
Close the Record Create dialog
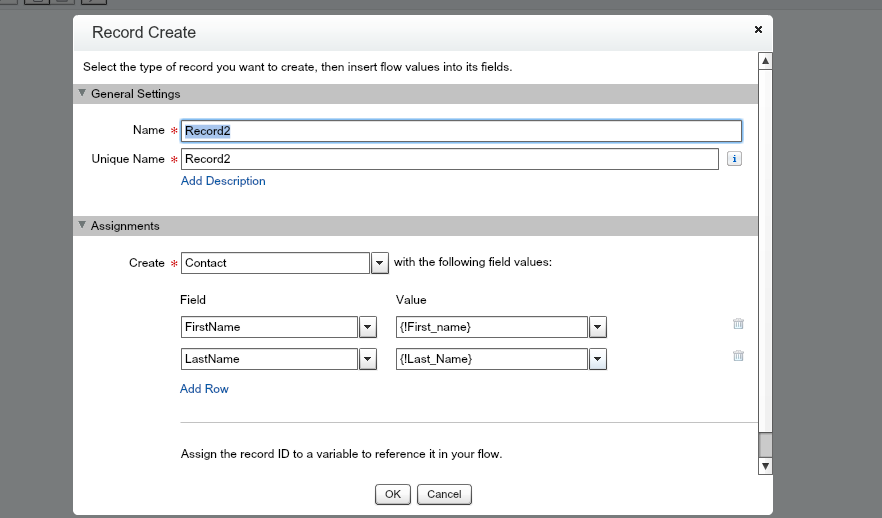[x=758, y=30]
